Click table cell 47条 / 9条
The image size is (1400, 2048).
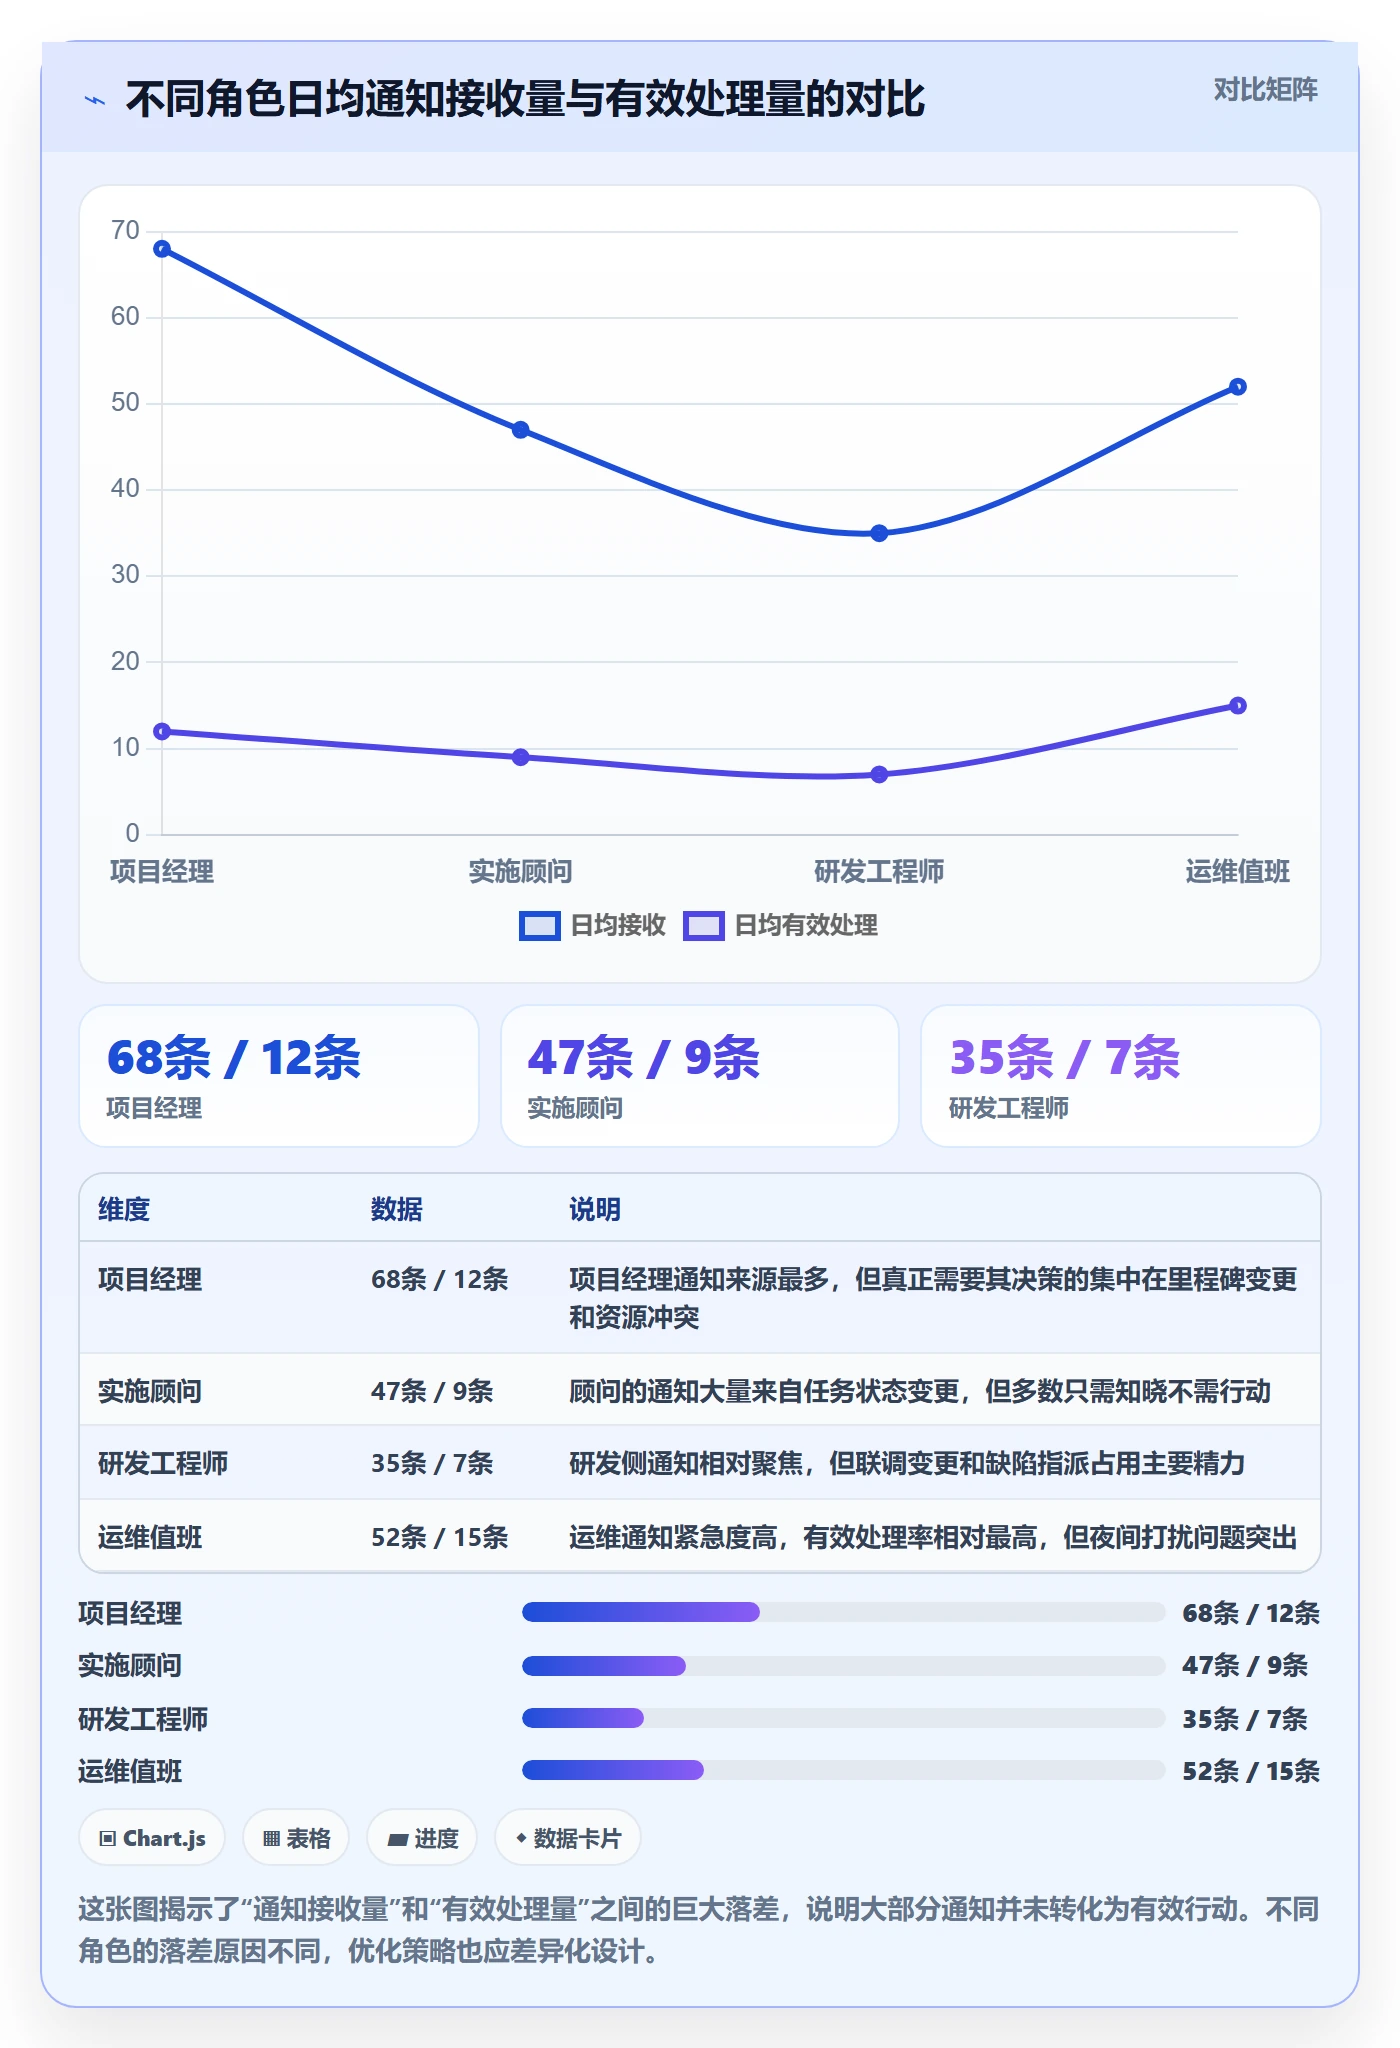tap(432, 1391)
